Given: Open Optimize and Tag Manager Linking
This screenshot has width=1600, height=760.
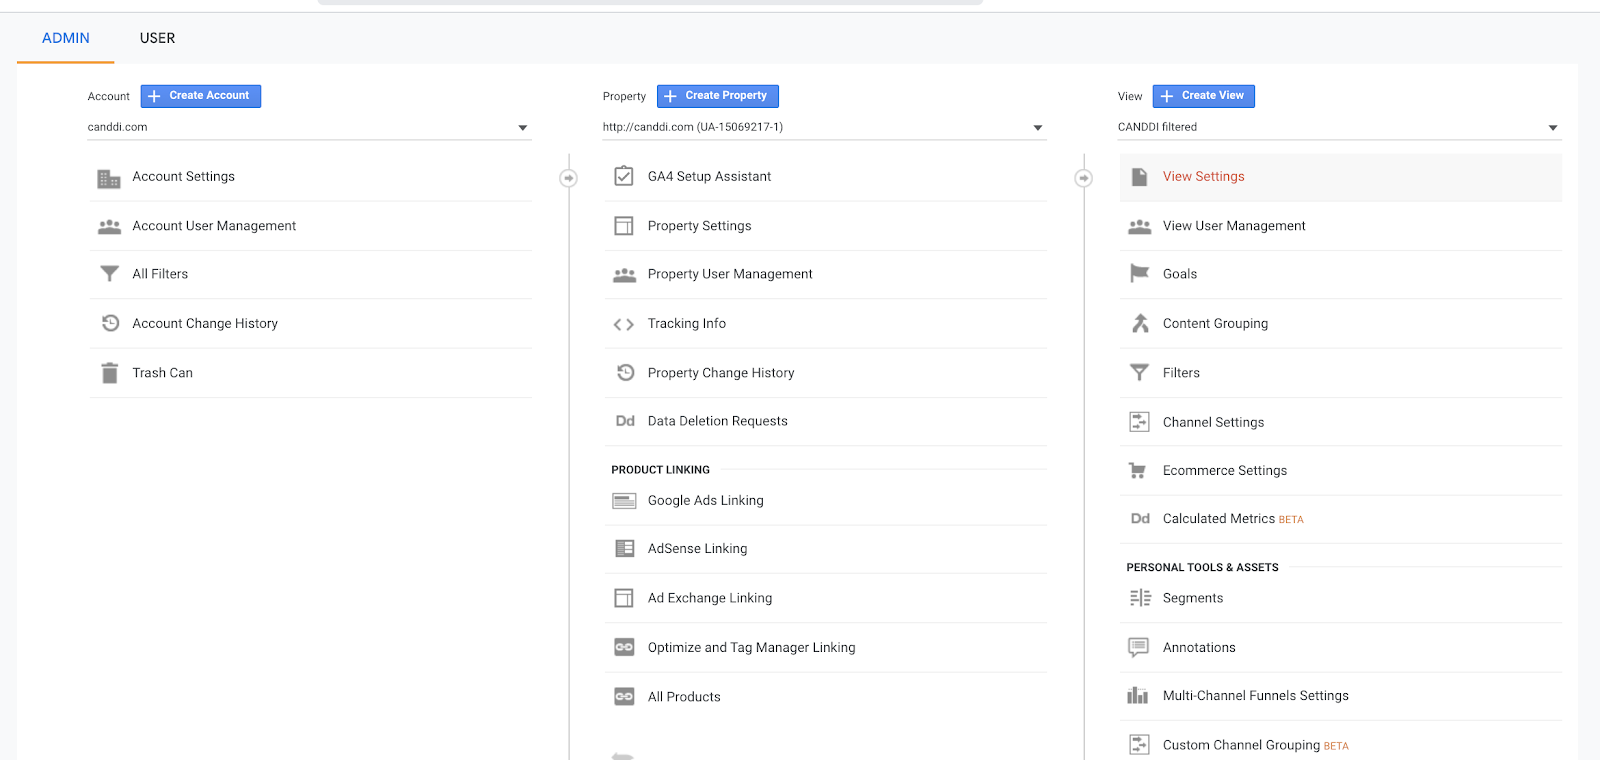Looking at the screenshot, I should tap(751, 647).
